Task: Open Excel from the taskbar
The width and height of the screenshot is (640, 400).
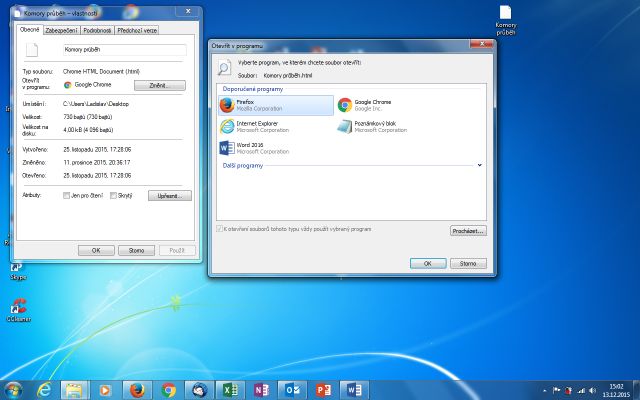Action: pyautogui.click(x=228, y=389)
